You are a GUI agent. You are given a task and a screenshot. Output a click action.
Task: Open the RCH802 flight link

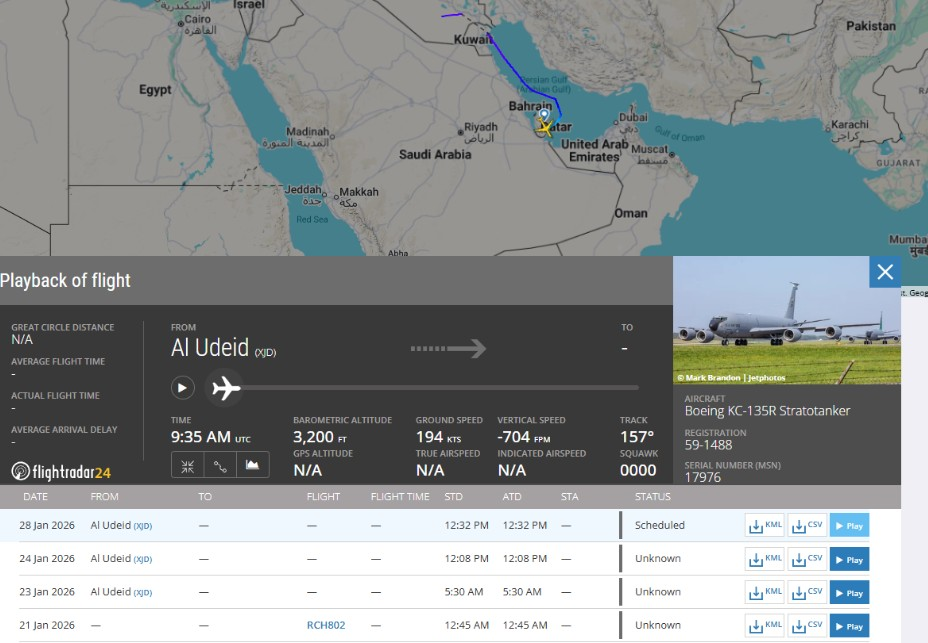click(326, 625)
